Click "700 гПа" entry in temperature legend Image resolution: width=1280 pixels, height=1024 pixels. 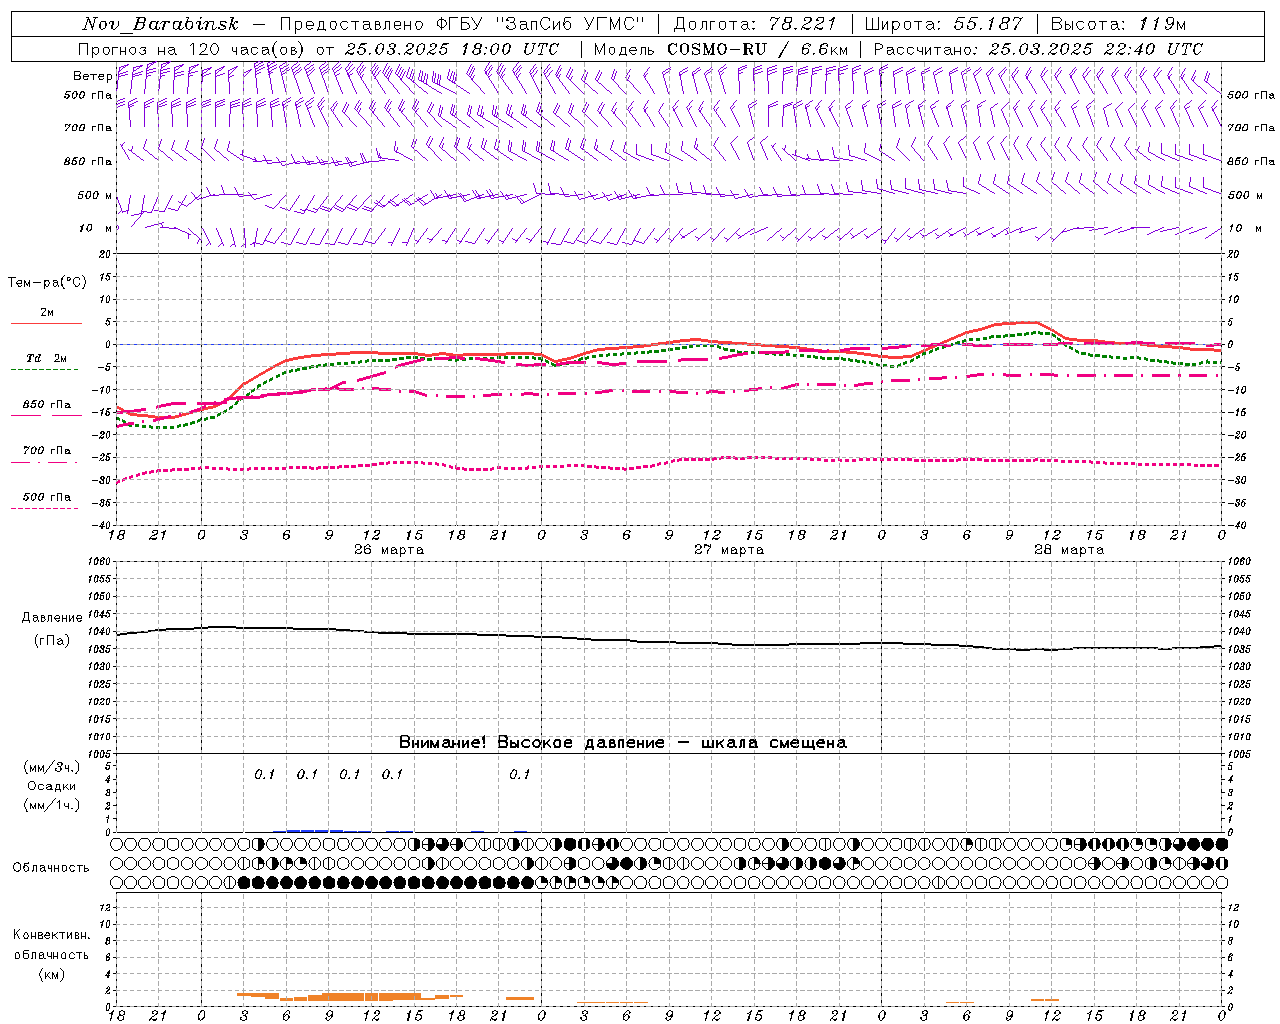(47, 451)
